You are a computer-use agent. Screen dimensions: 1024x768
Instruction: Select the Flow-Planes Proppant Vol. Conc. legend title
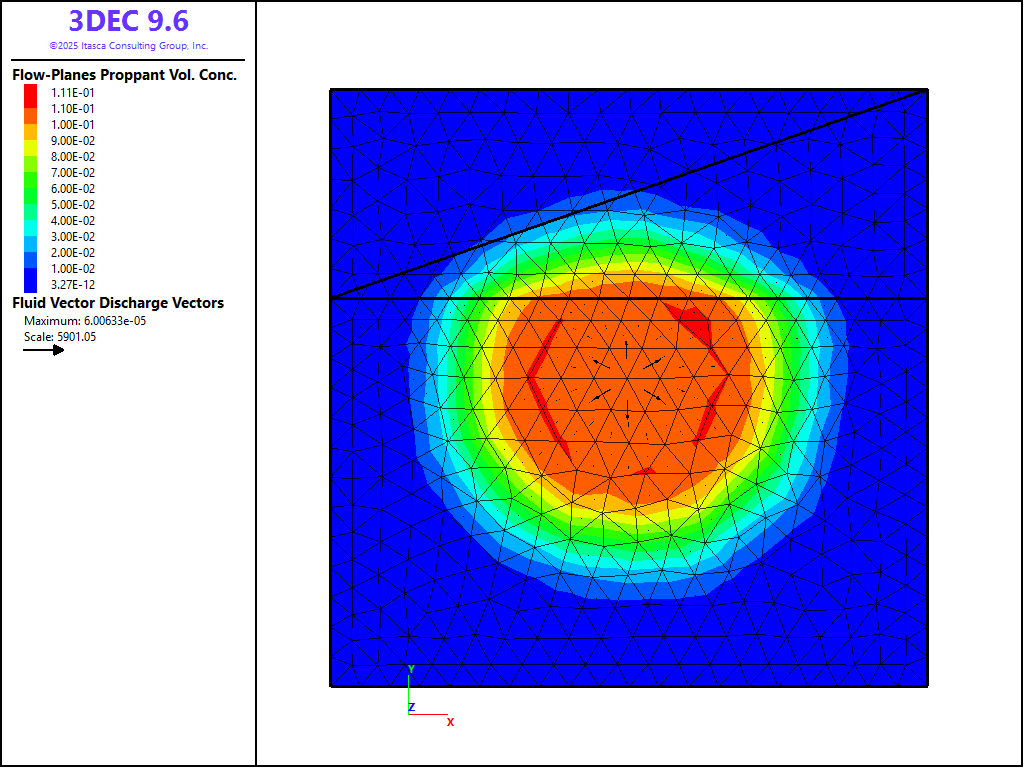pos(124,75)
